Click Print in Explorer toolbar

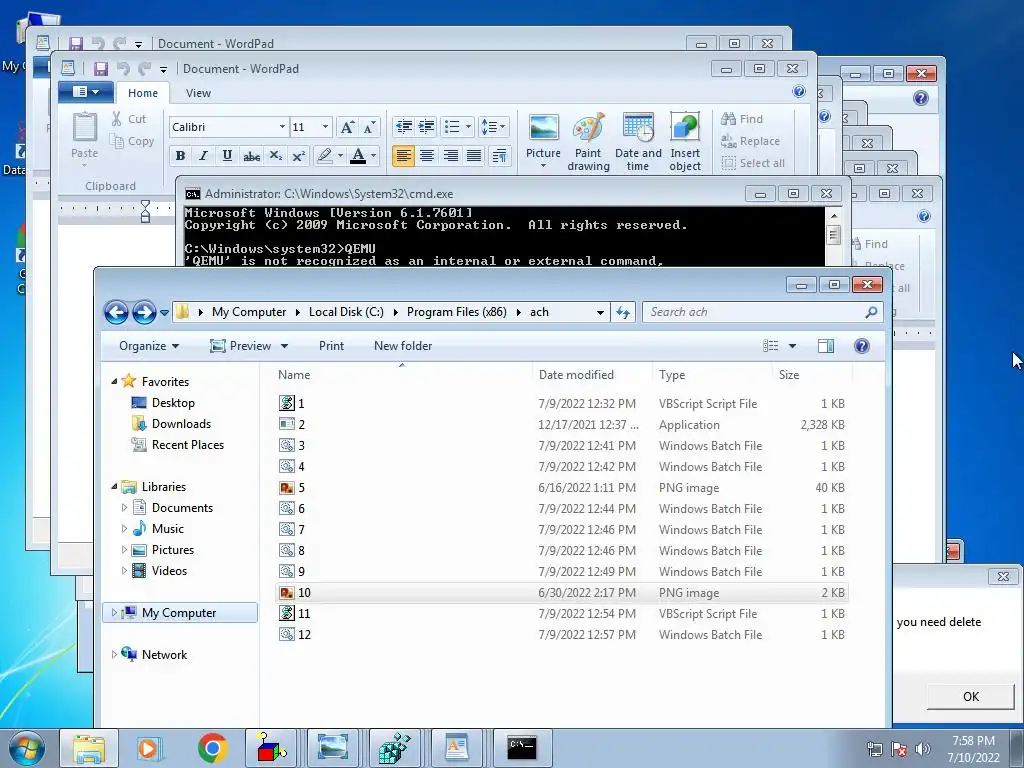[x=331, y=346]
